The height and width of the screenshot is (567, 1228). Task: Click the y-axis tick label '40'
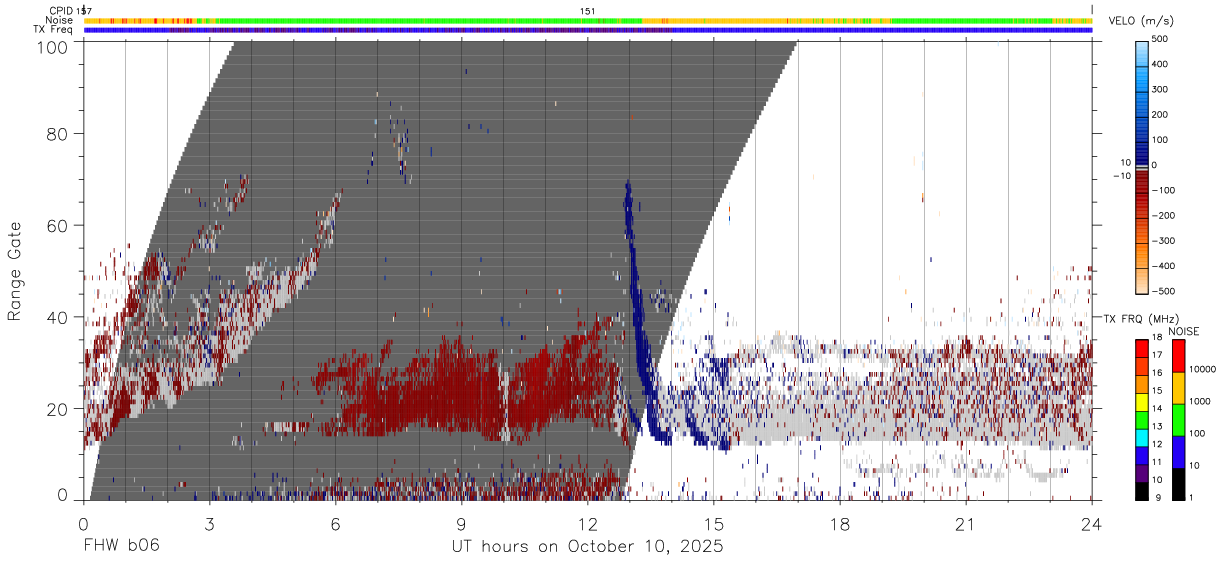[56, 317]
